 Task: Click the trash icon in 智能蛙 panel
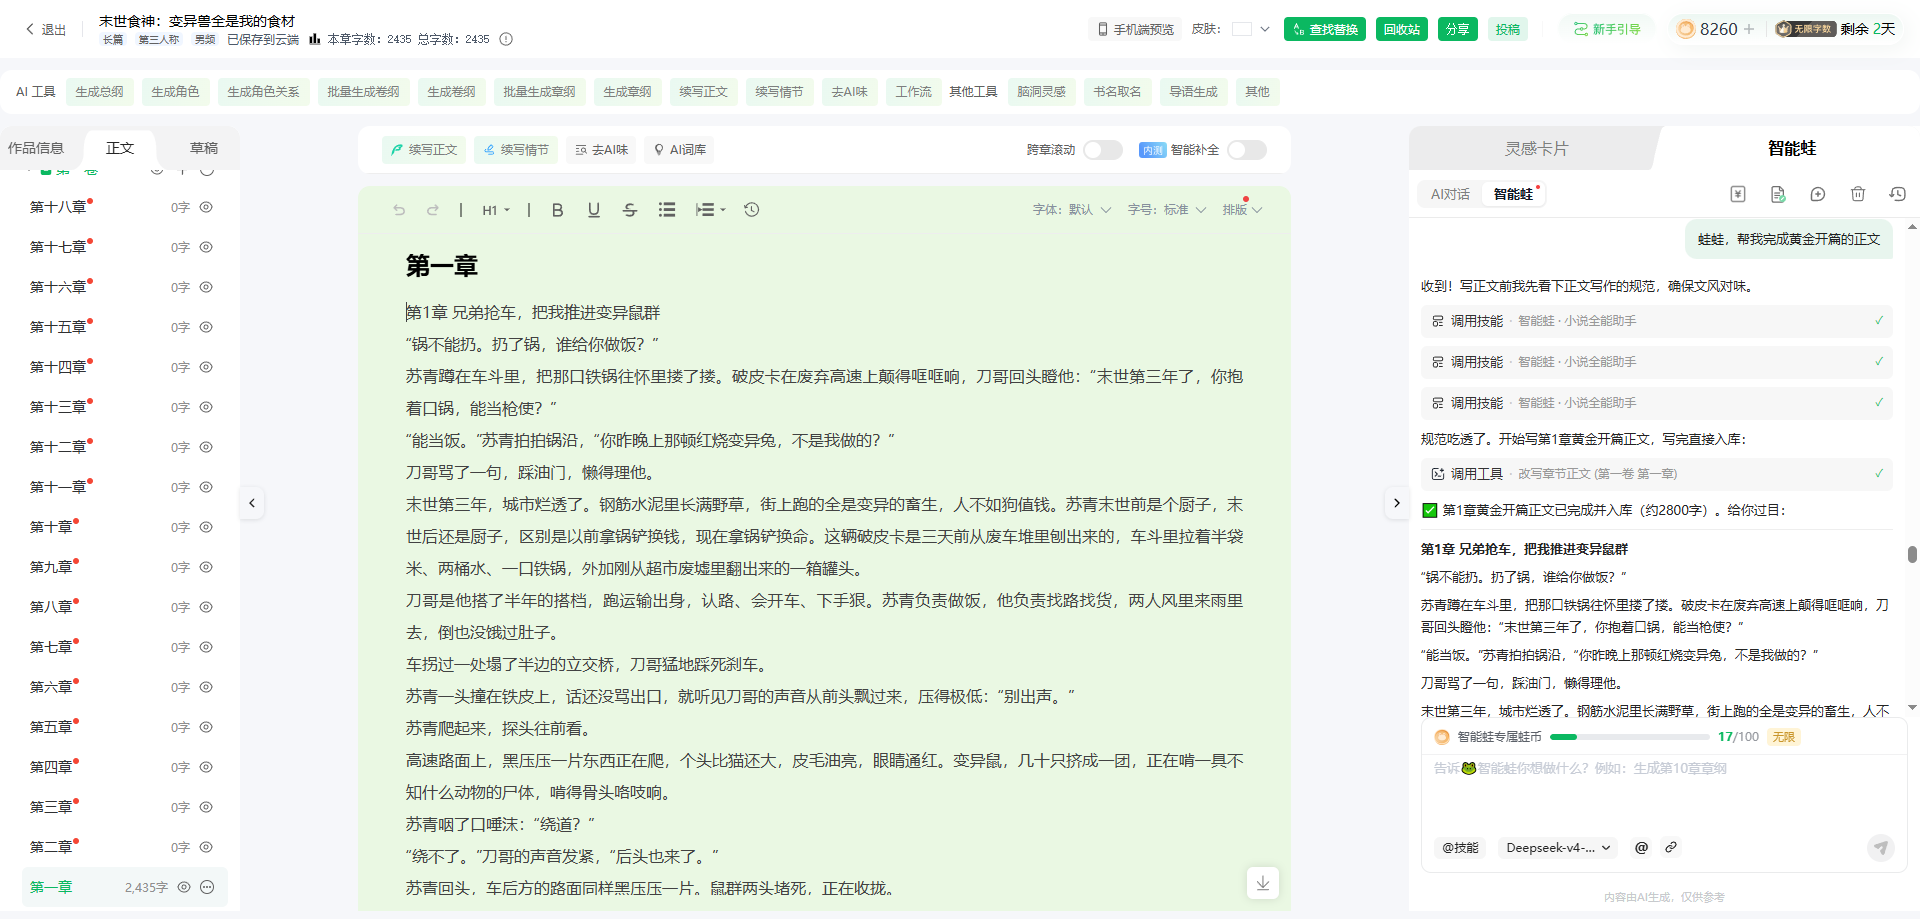coord(1858,194)
